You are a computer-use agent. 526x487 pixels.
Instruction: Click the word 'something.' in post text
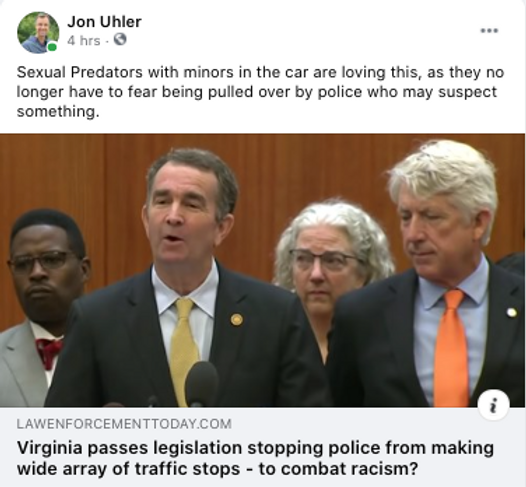58,112
